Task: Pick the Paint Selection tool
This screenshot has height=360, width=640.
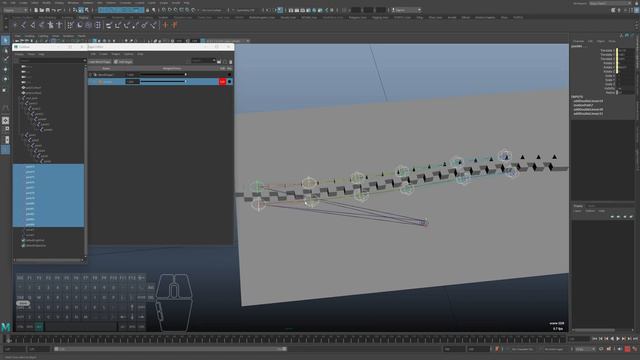Action: tap(5, 60)
